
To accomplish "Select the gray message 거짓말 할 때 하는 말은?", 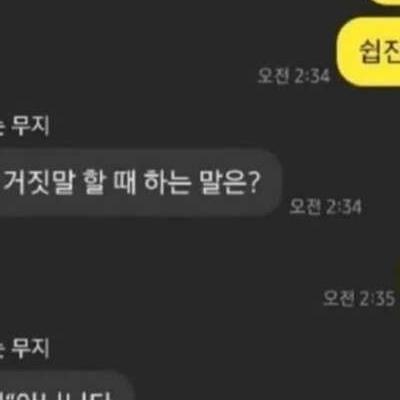I will pyautogui.click(x=140, y=183).
